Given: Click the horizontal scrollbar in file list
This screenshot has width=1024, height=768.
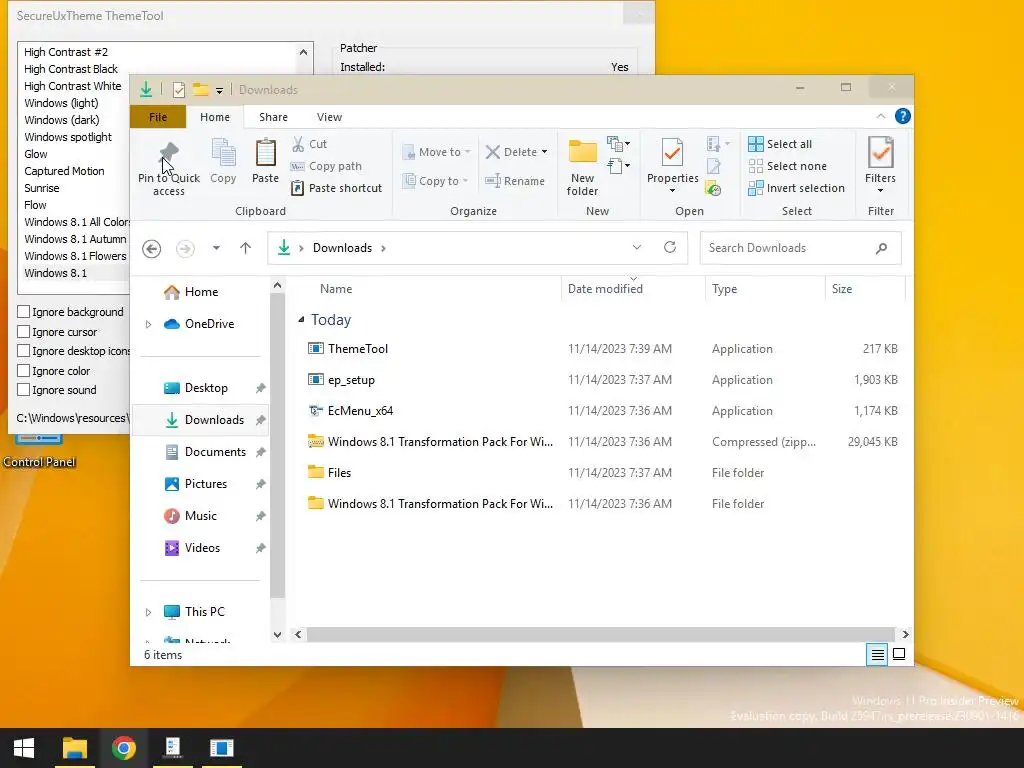Looking at the screenshot, I should 600,634.
